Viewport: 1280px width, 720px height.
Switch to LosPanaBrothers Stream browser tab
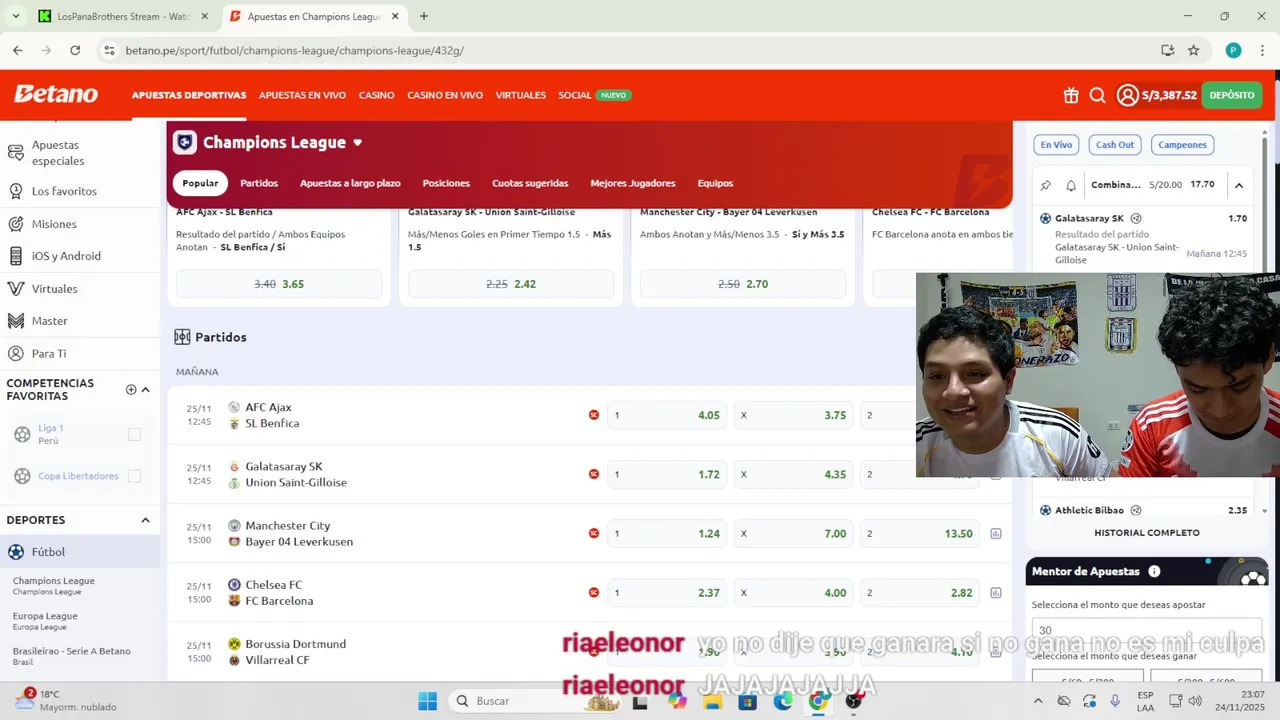[122, 16]
